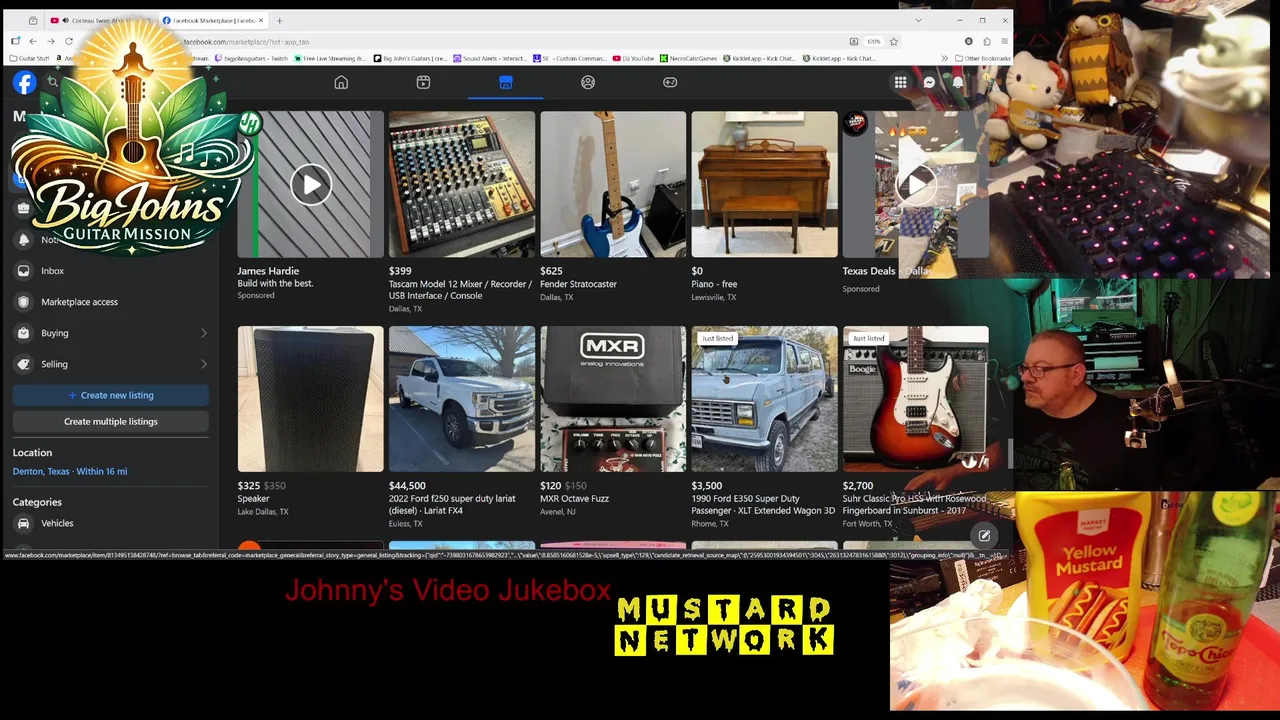Show hidden bookmarks via overflow chevron
1280x720 pixels.
point(945,58)
